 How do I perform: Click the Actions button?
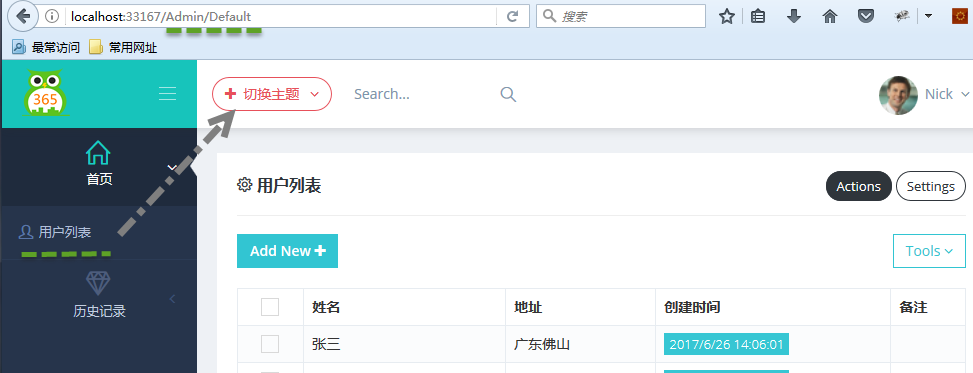click(x=859, y=186)
